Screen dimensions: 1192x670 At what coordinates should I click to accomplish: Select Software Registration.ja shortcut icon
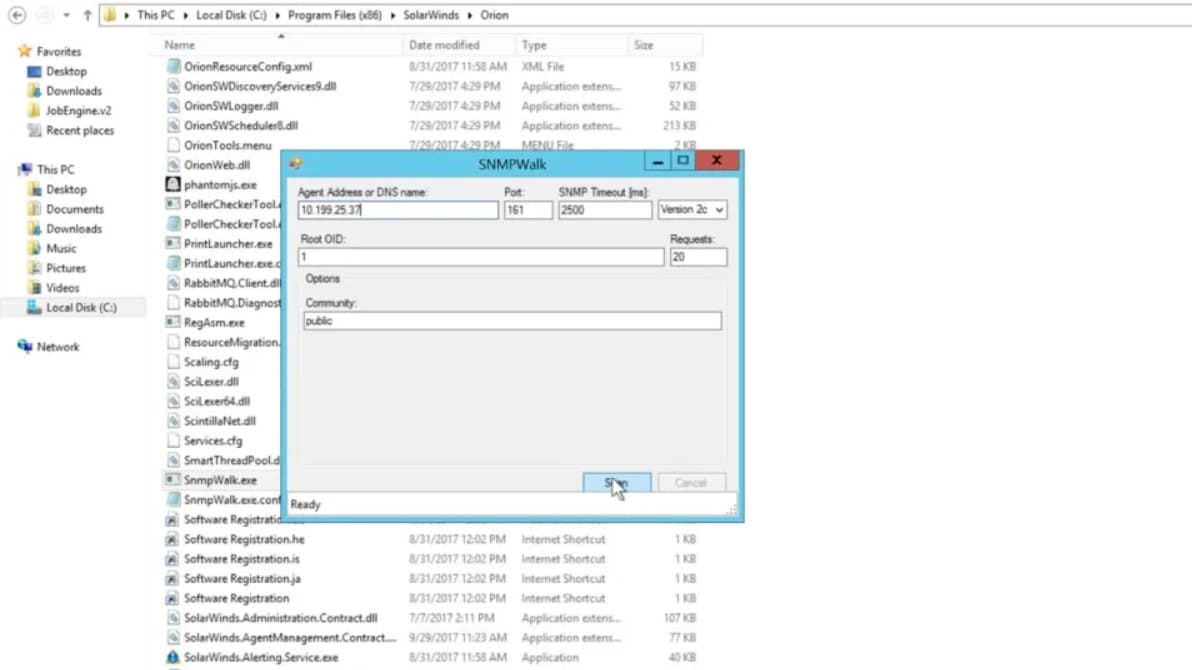173,579
